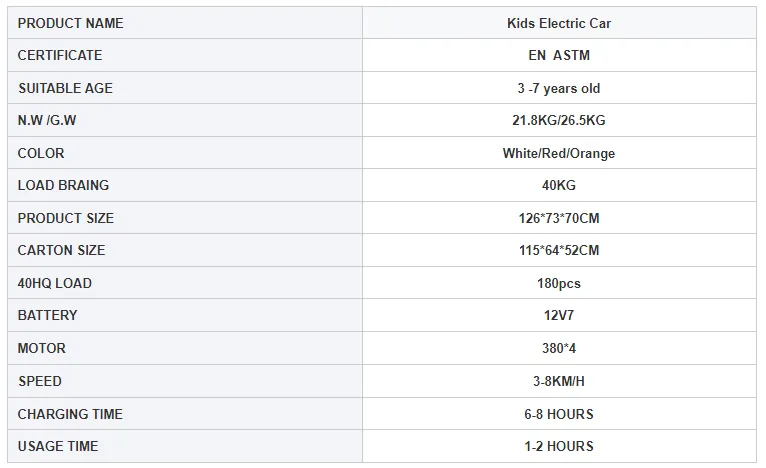Select the 380*4 motor value
The height and width of the screenshot is (468, 766).
pos(559,348)
